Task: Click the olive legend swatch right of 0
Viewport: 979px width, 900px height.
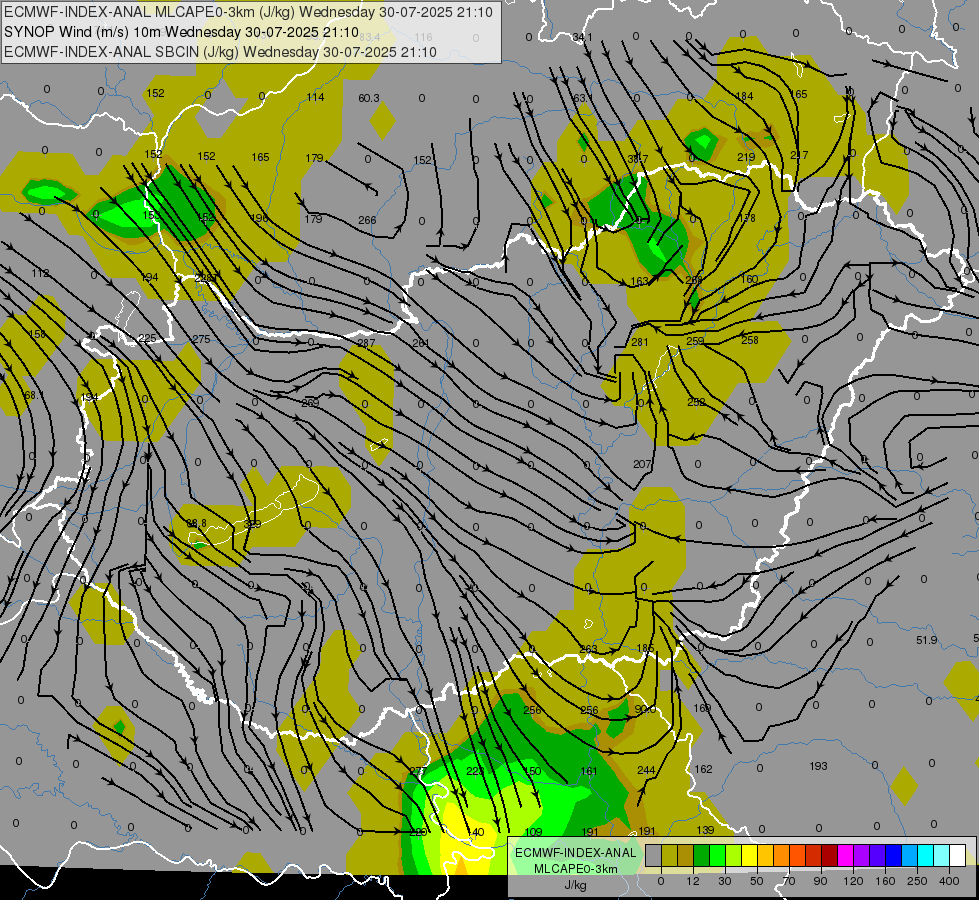Action: click(669, 855)
